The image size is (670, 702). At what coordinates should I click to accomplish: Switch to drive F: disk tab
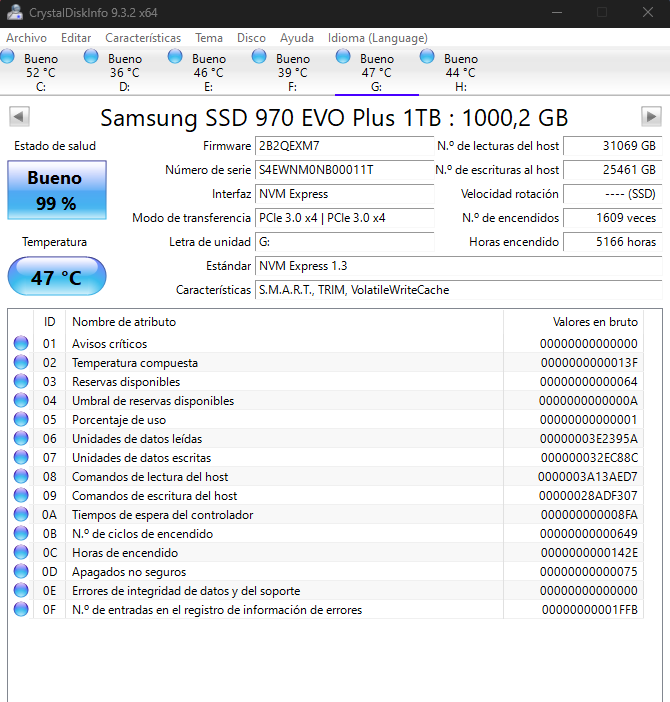(x=293, y=72)
